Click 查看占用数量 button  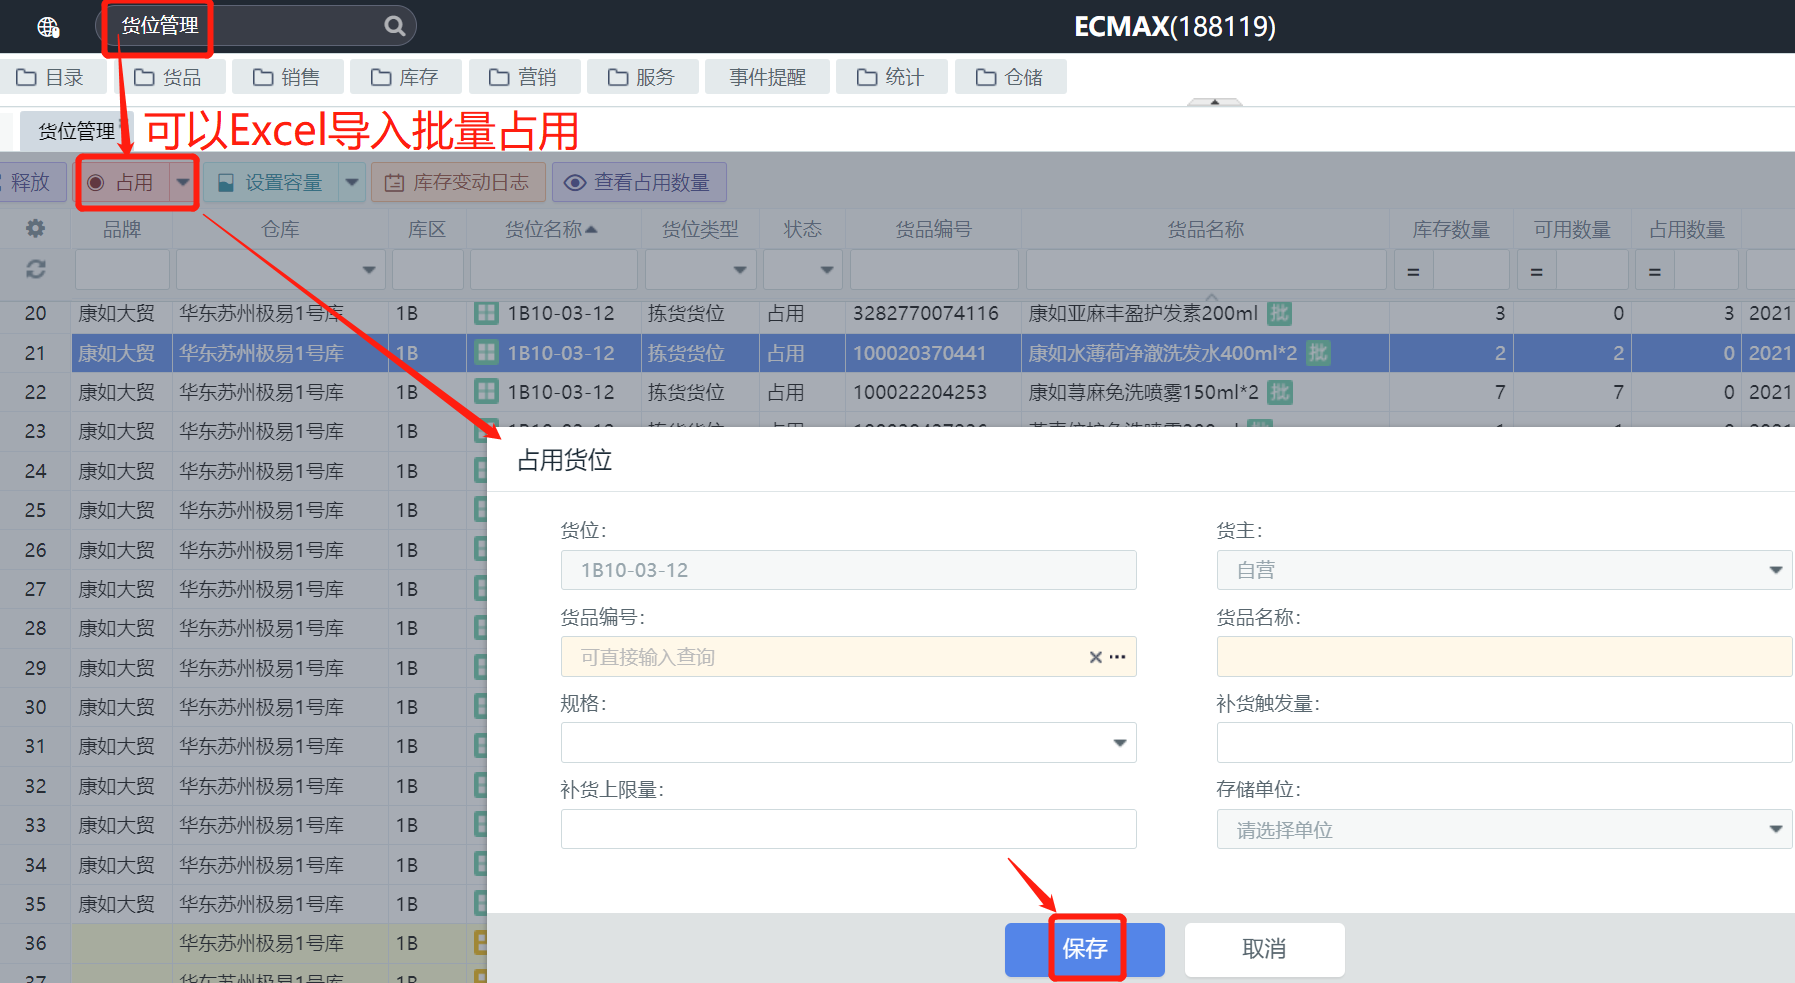(x=639, y=182)
